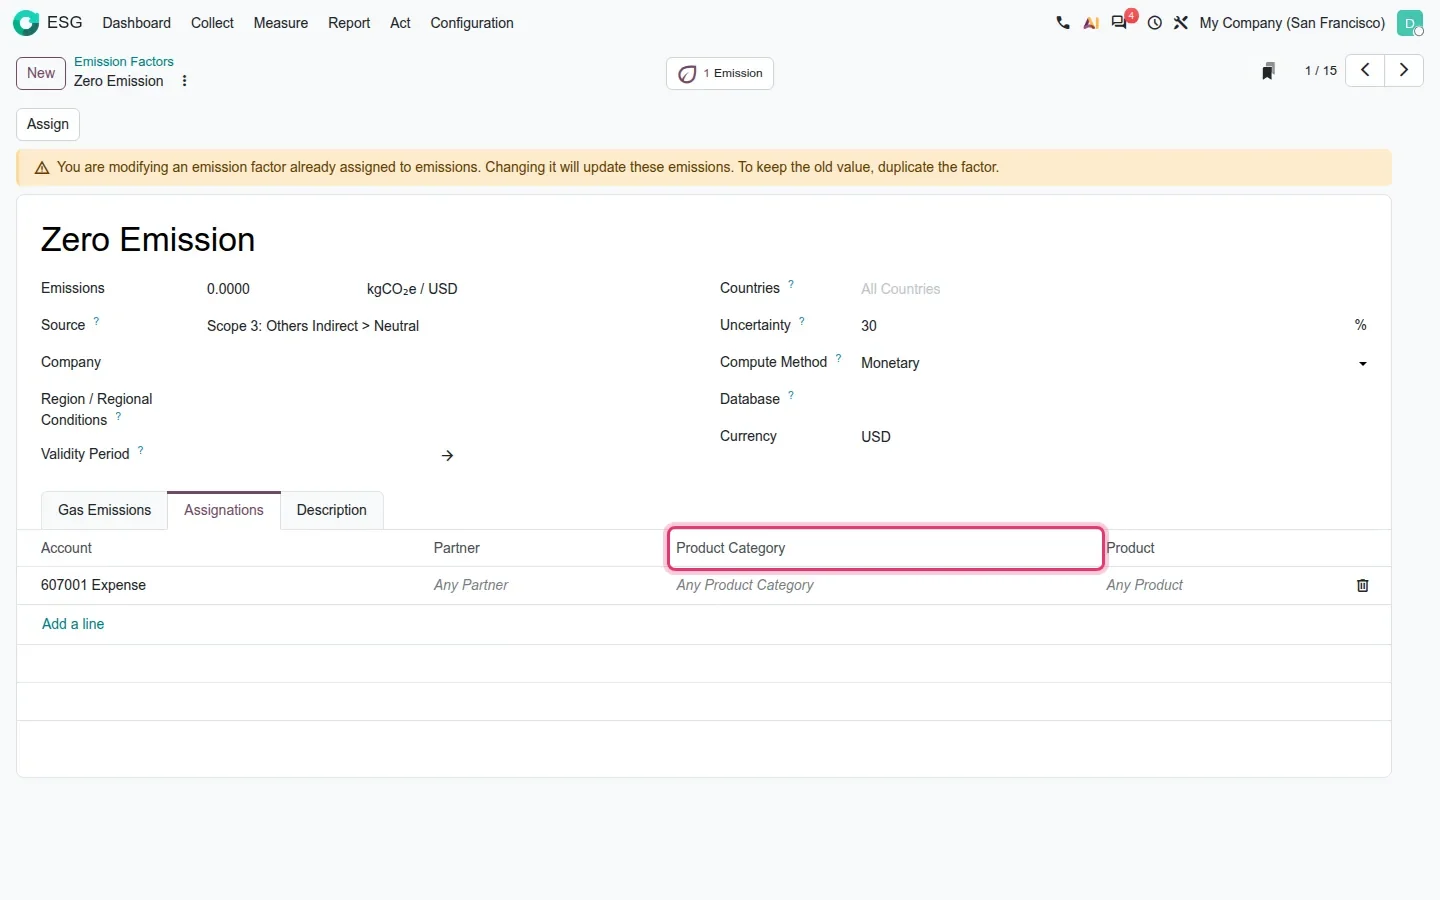This screenshot has height=900, width=1440.
Task: Click the ESG app name text
Action: [65, 22]
